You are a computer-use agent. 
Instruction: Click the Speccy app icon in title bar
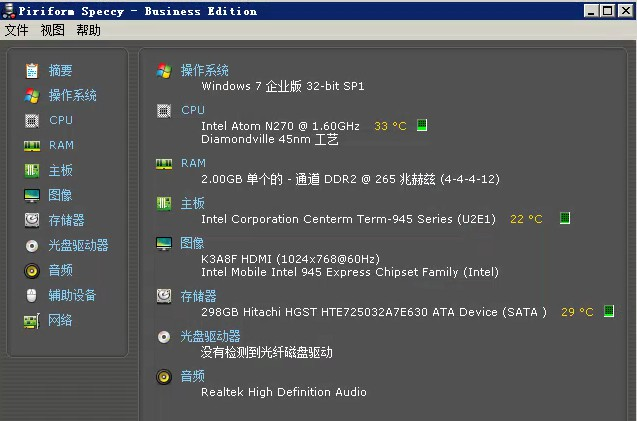(x=9, y=11)
